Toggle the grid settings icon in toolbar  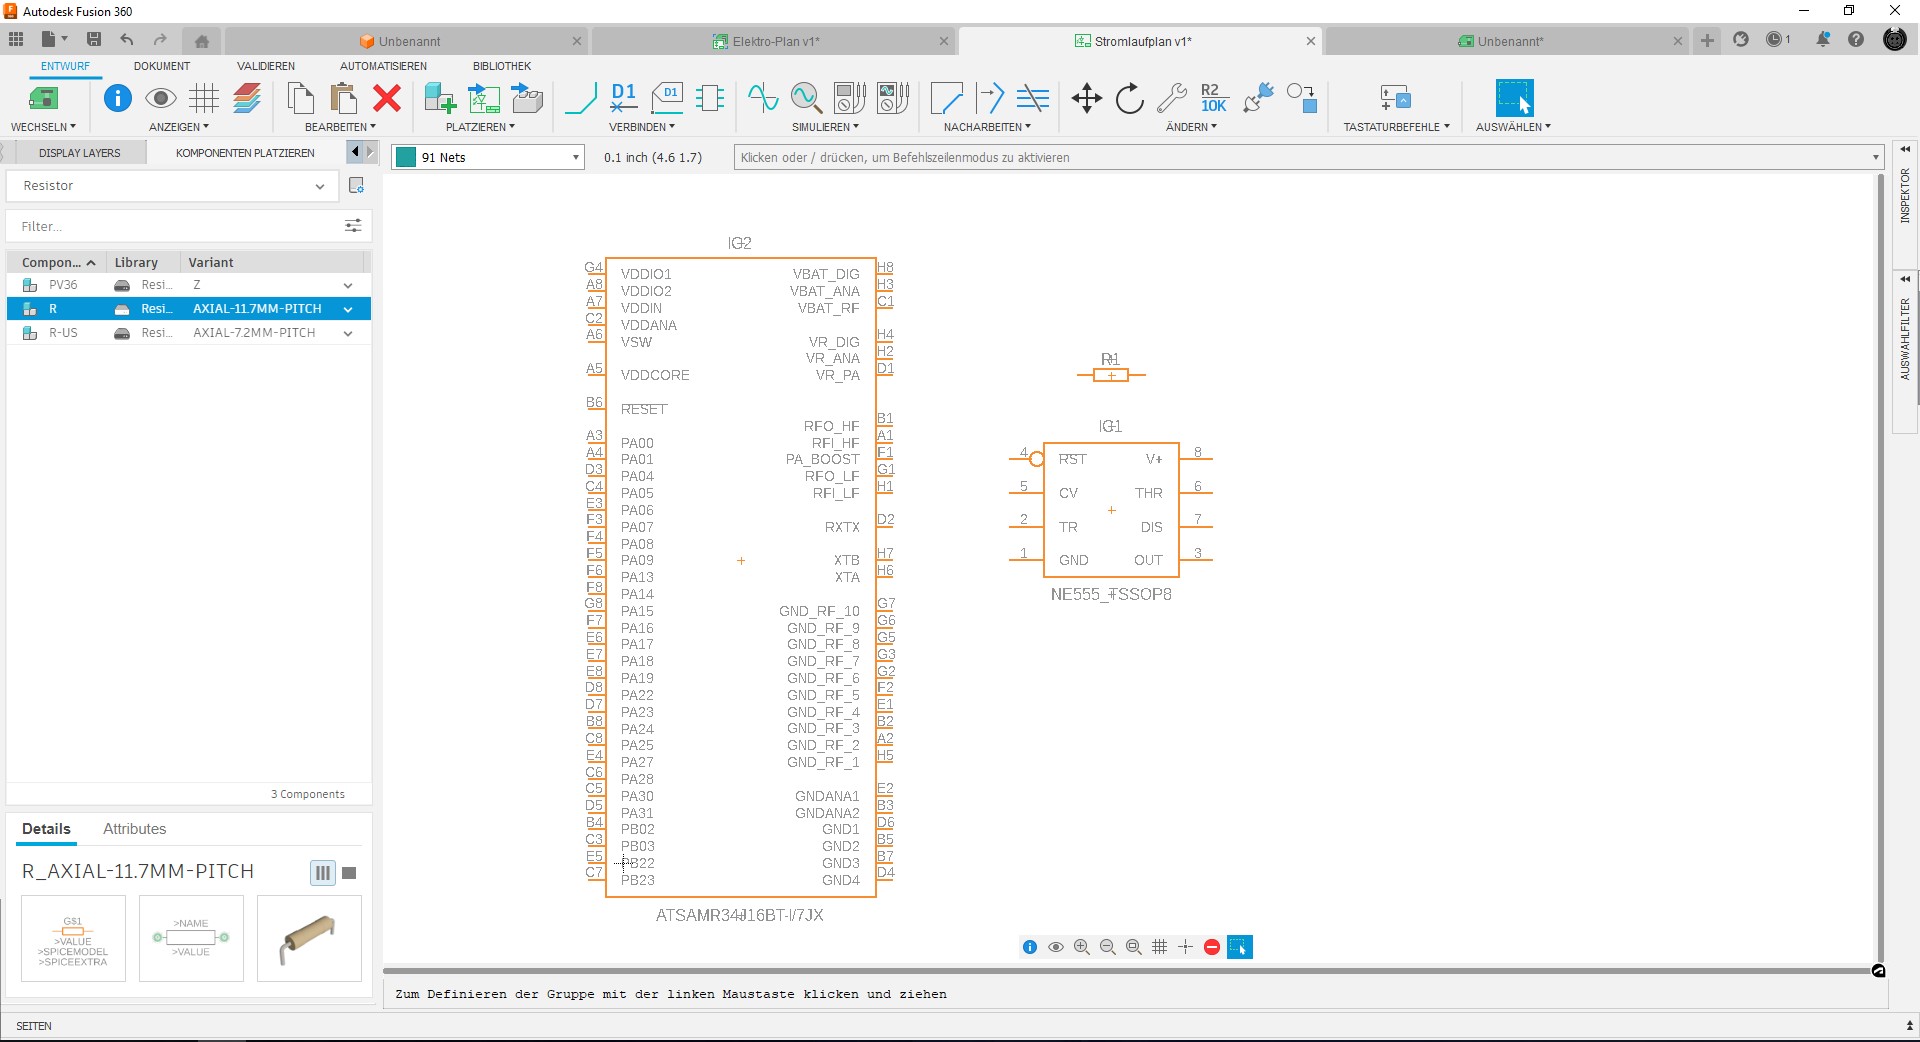[x=204, y=98]
